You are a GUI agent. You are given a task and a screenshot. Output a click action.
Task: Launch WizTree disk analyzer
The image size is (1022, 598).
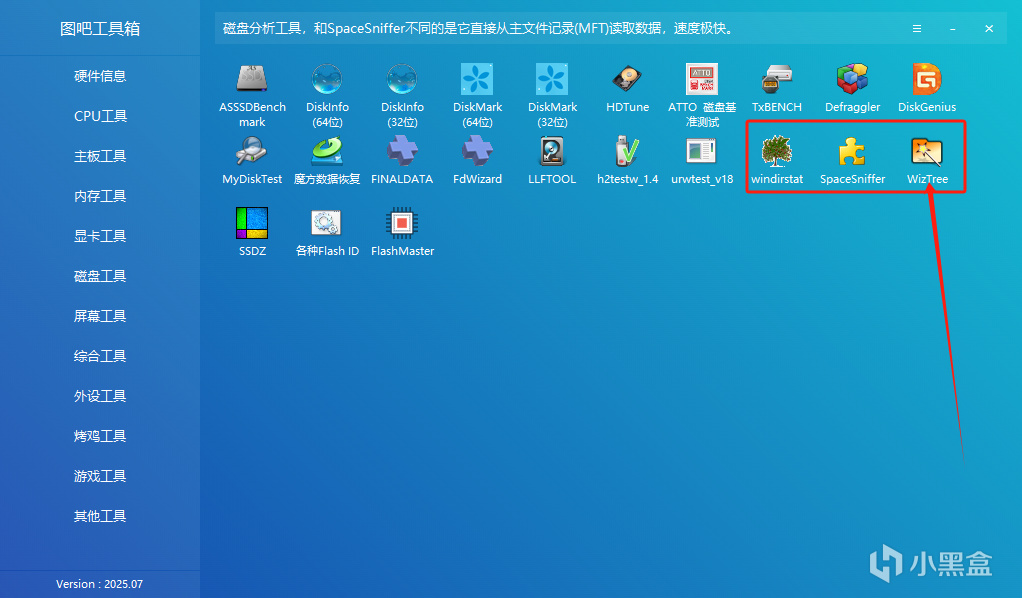(x=927, y=160)
